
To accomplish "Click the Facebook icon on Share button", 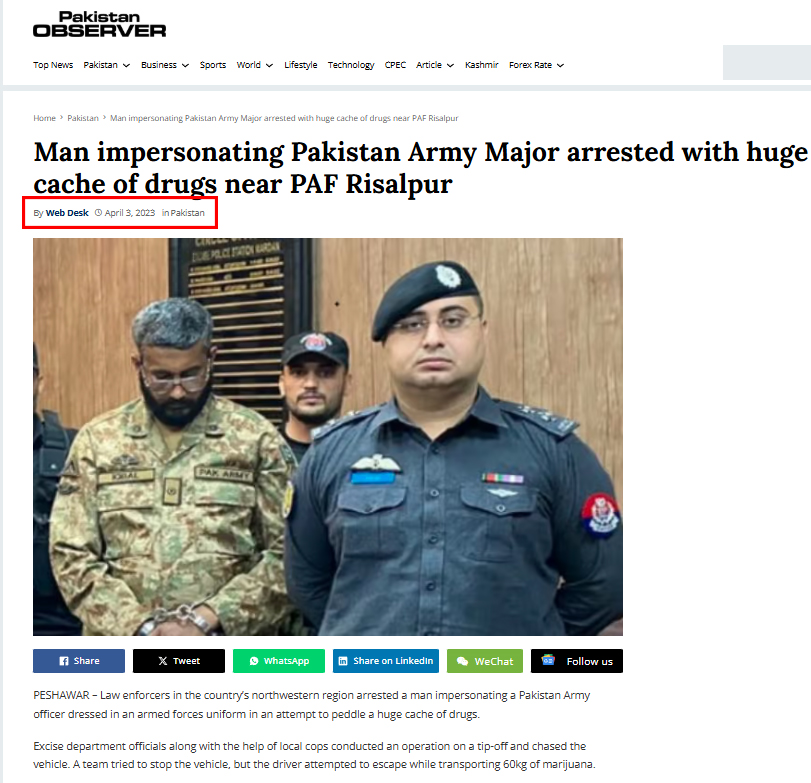I will coord(64,661).
